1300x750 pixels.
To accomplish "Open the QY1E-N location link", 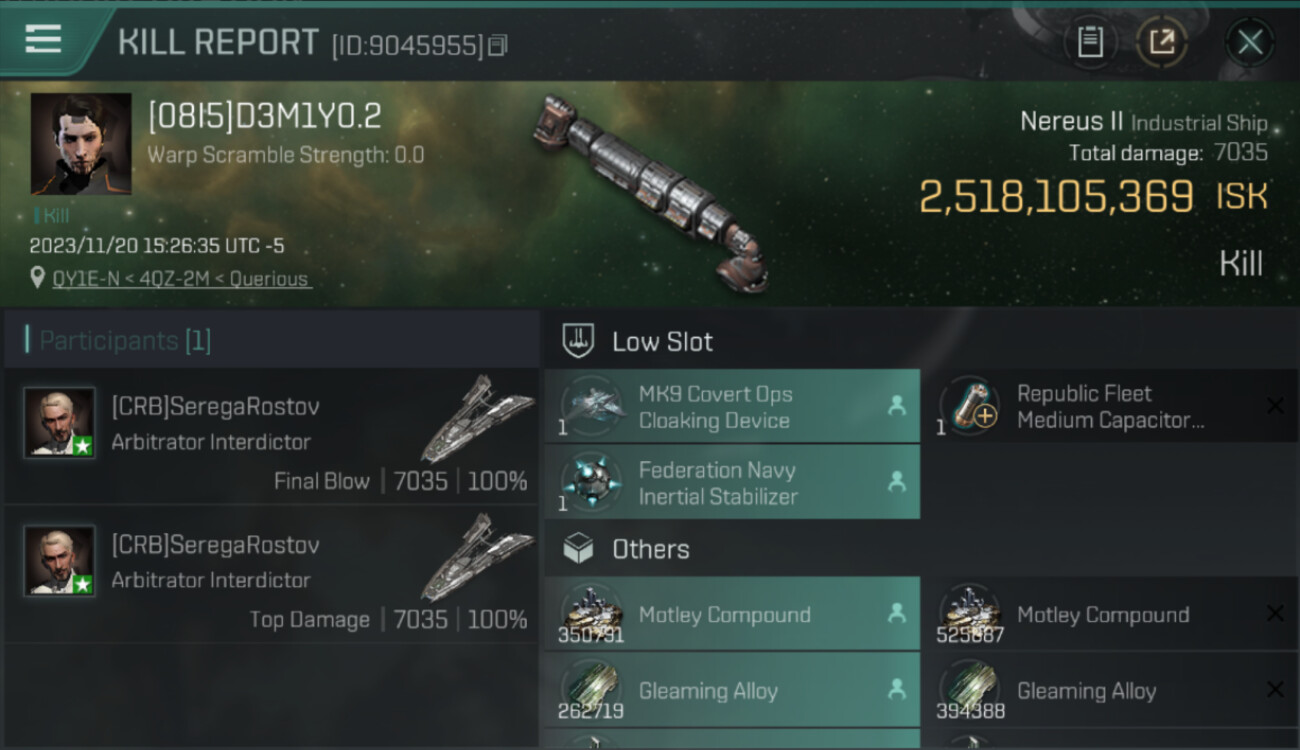I will (181, 279).
